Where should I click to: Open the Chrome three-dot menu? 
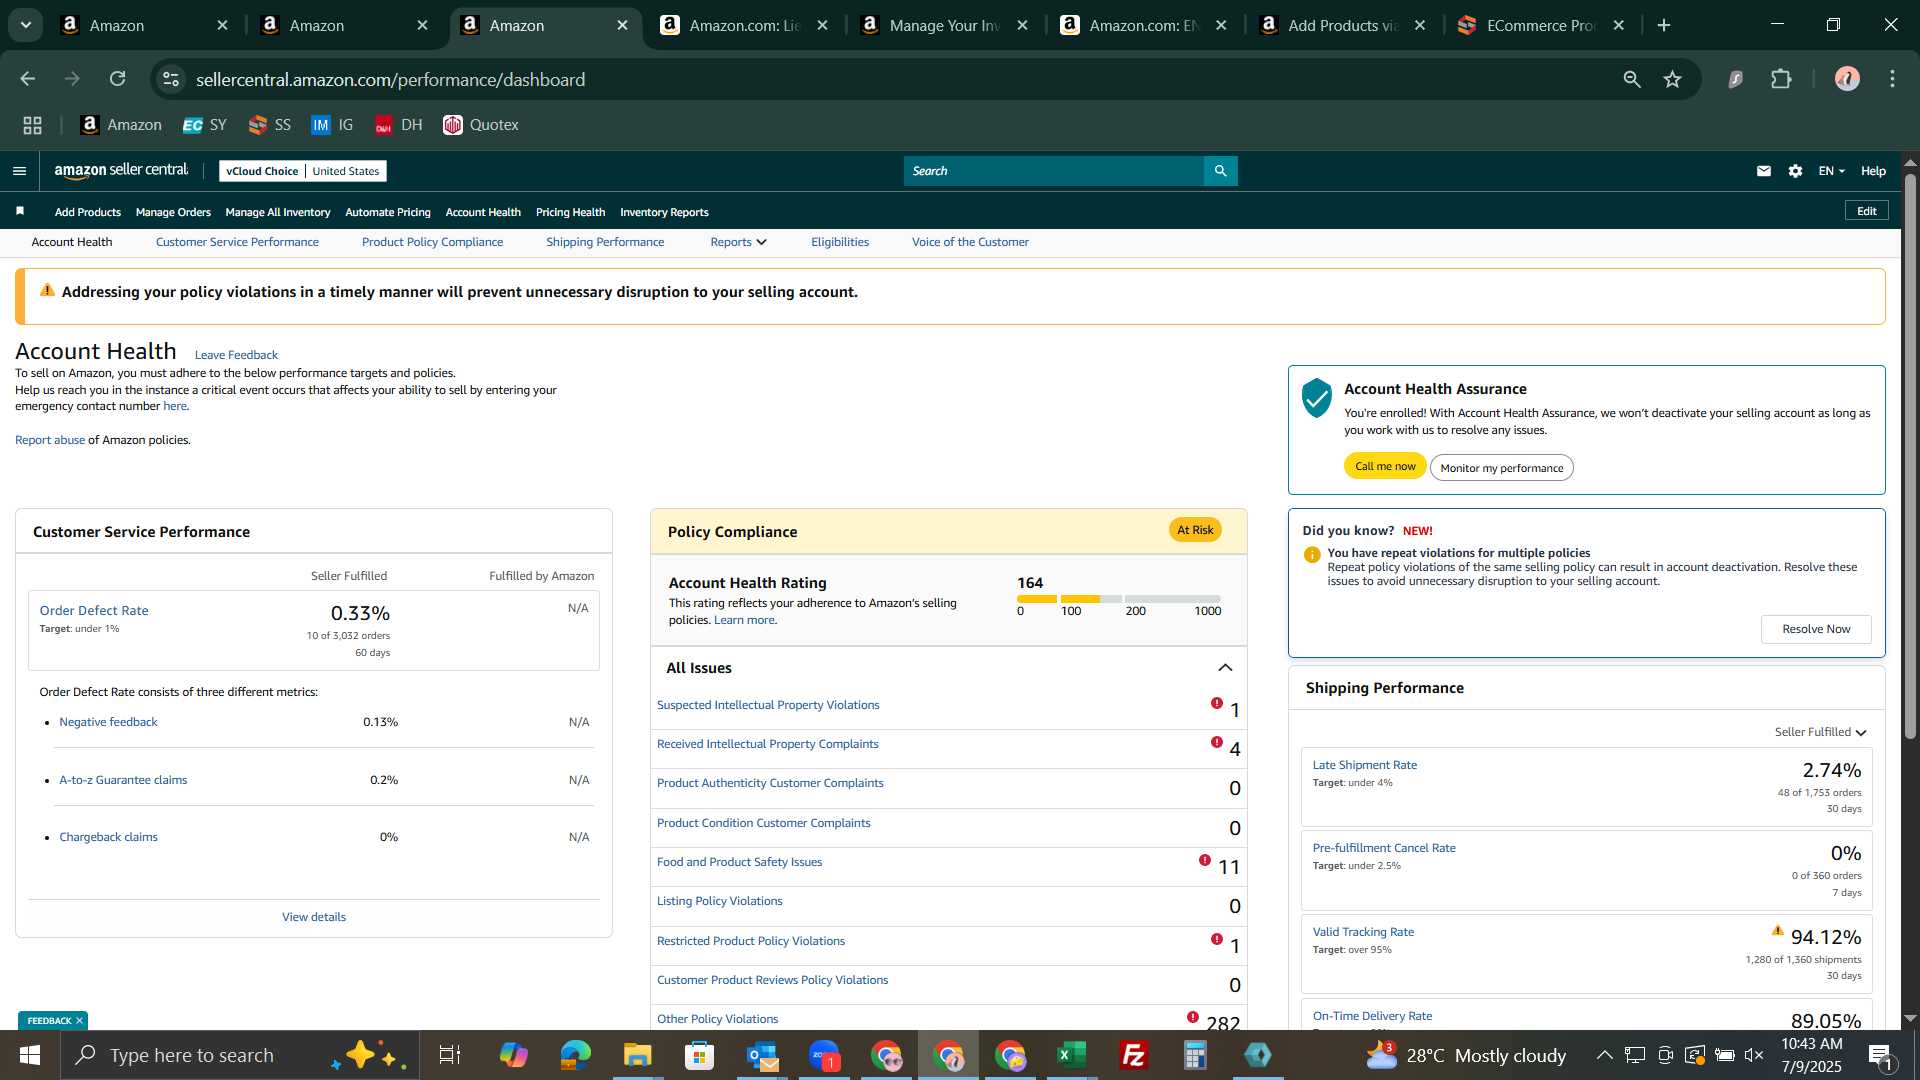point(1892,79)
